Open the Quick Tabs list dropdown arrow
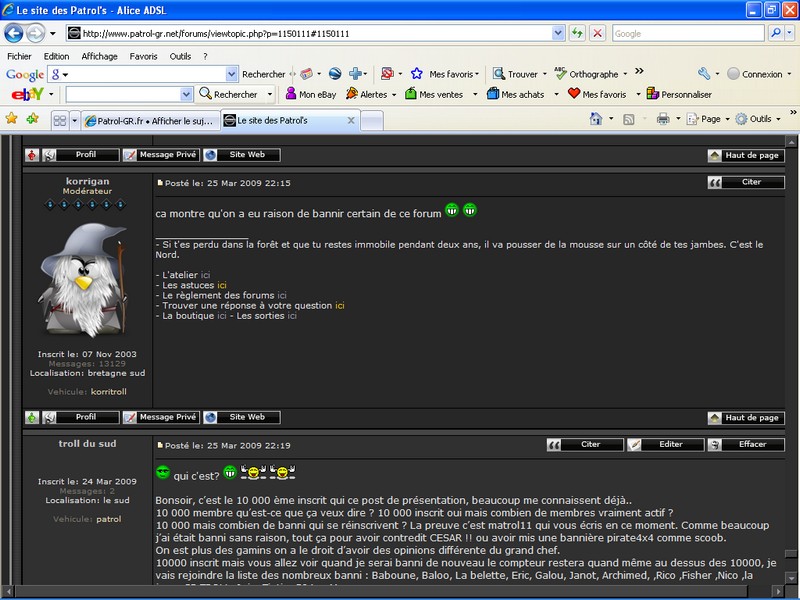 [x=74, y=121]
